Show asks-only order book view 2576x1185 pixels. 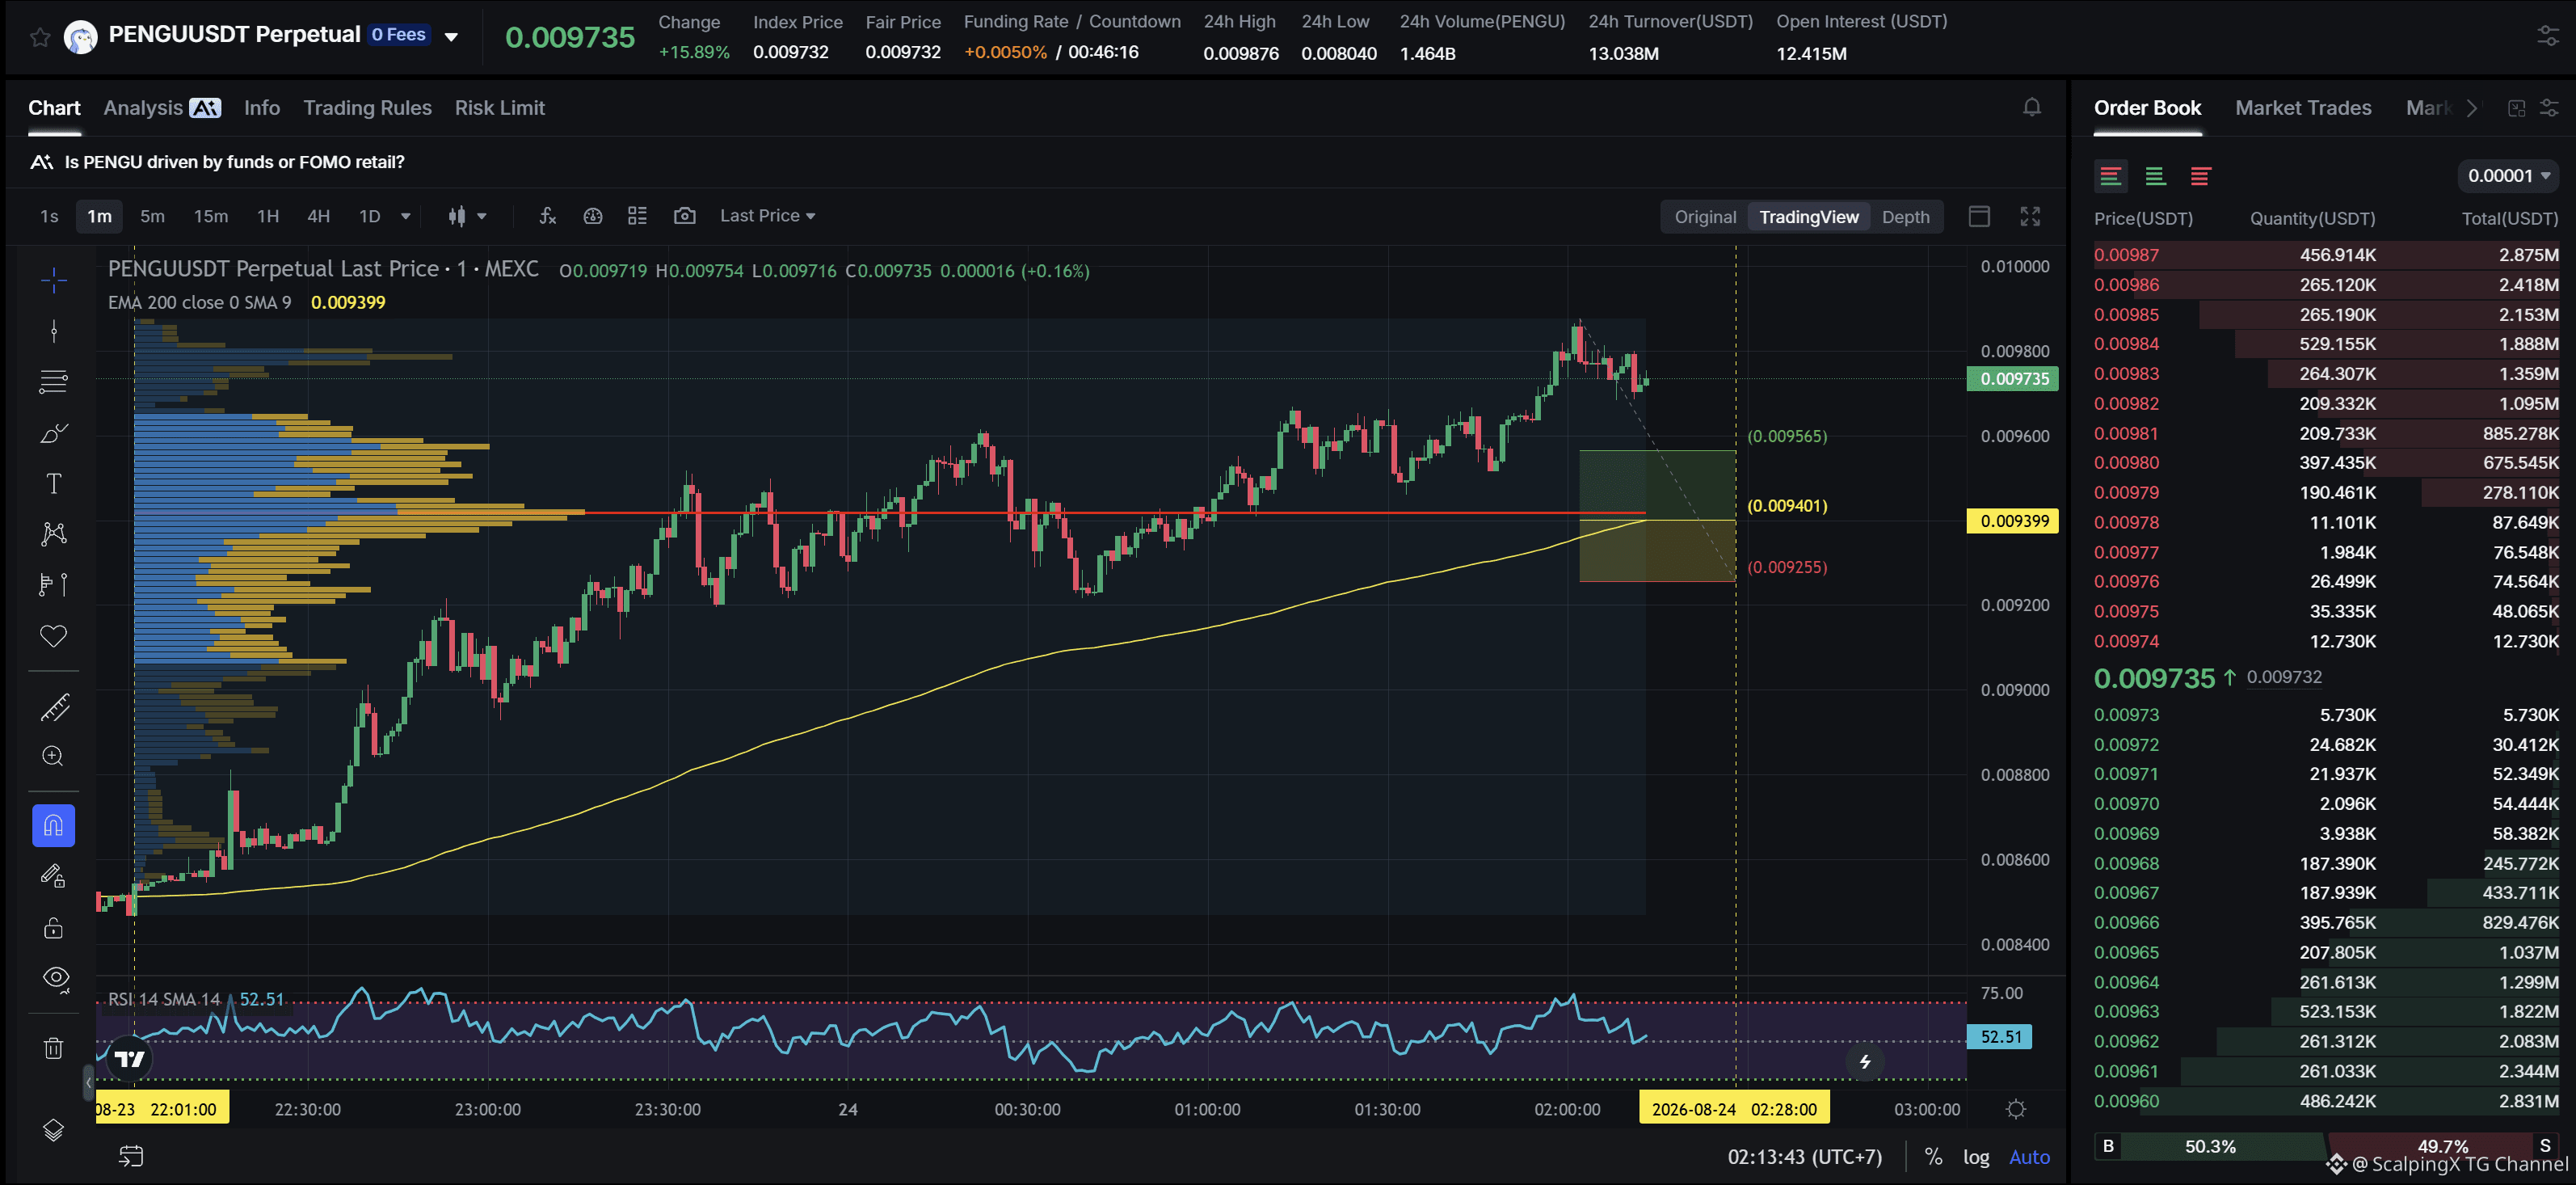coord(2200,176)
